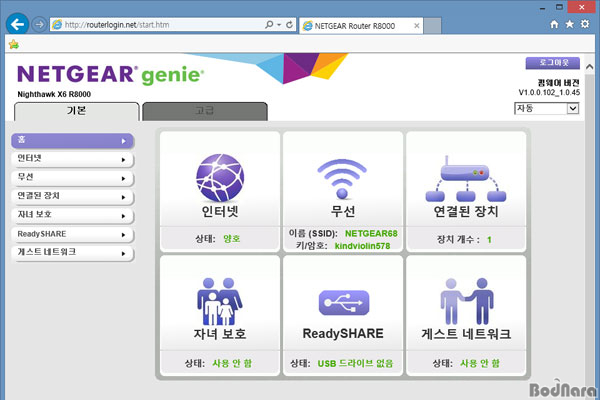
Task: Maximize the browser window
Action: tap(559, 7)
